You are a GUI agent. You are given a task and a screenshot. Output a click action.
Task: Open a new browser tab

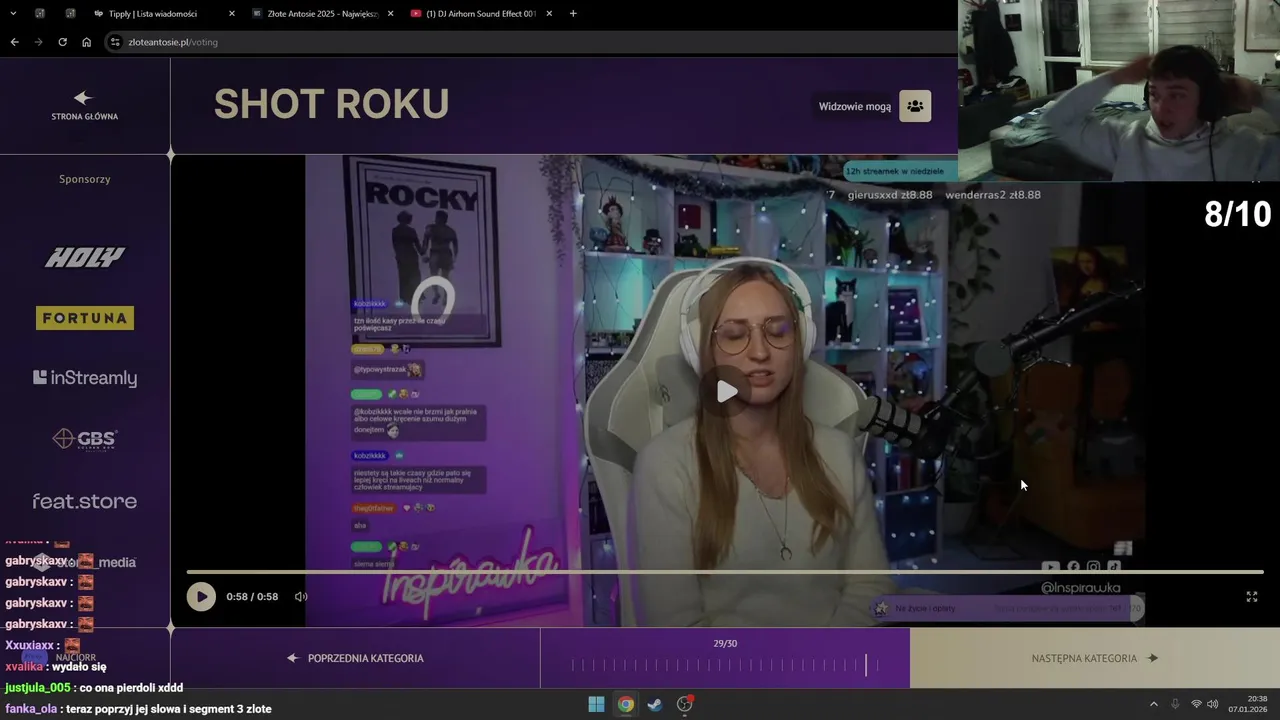(573, 14)
